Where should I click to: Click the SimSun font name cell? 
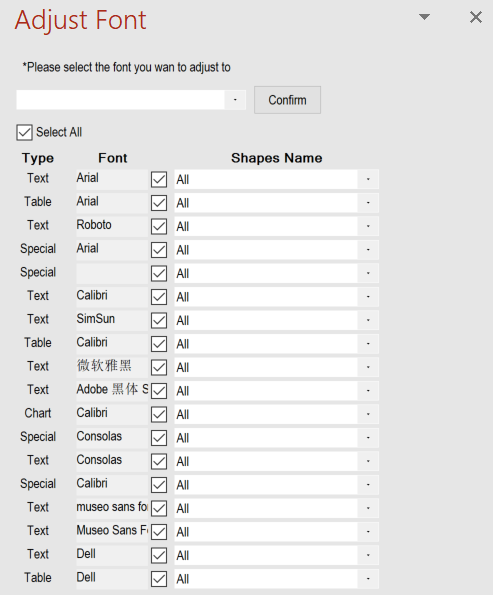[x=112, y=320]
